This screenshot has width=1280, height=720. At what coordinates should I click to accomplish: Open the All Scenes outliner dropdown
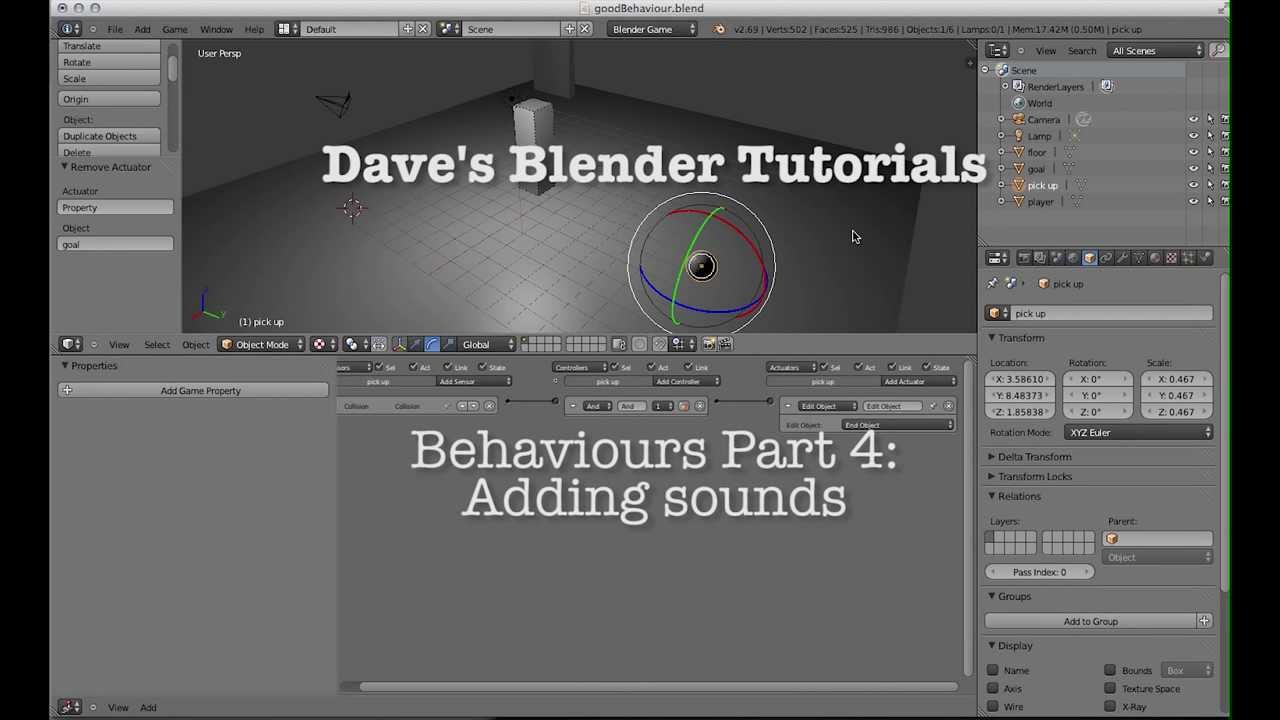[x=1156, y=50]
